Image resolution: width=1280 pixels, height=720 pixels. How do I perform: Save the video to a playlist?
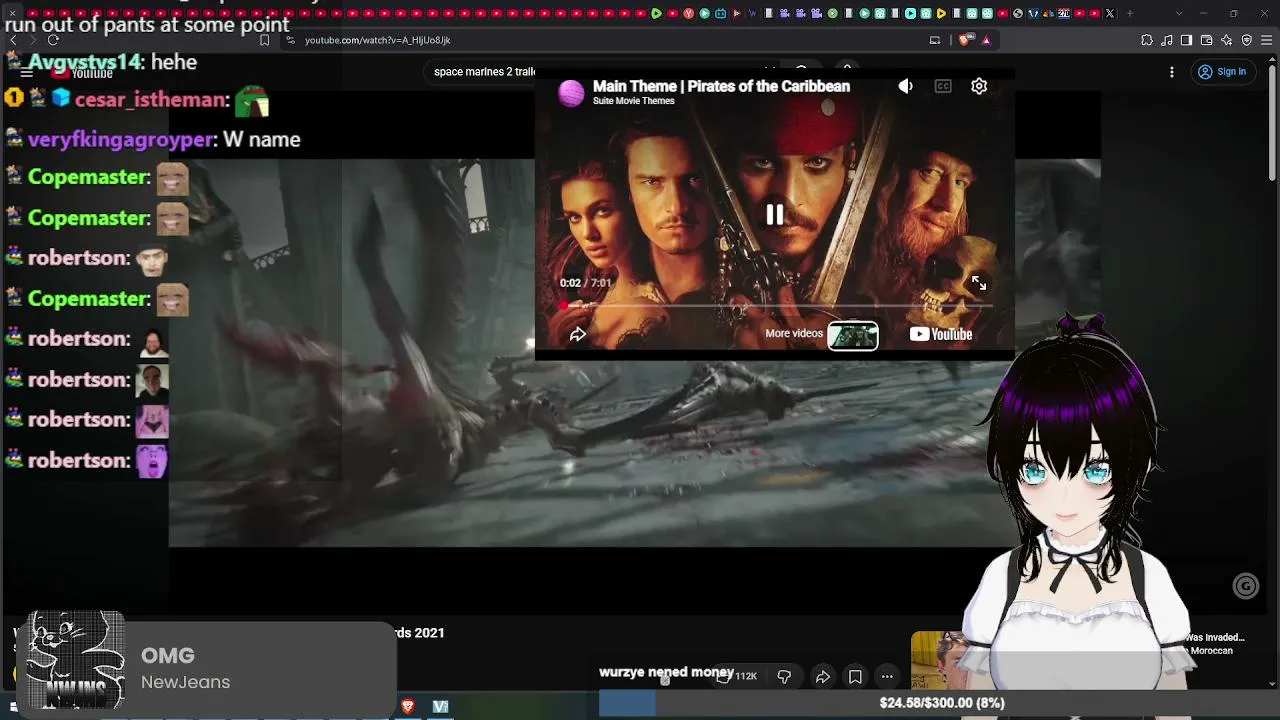(x=855, y=677)
